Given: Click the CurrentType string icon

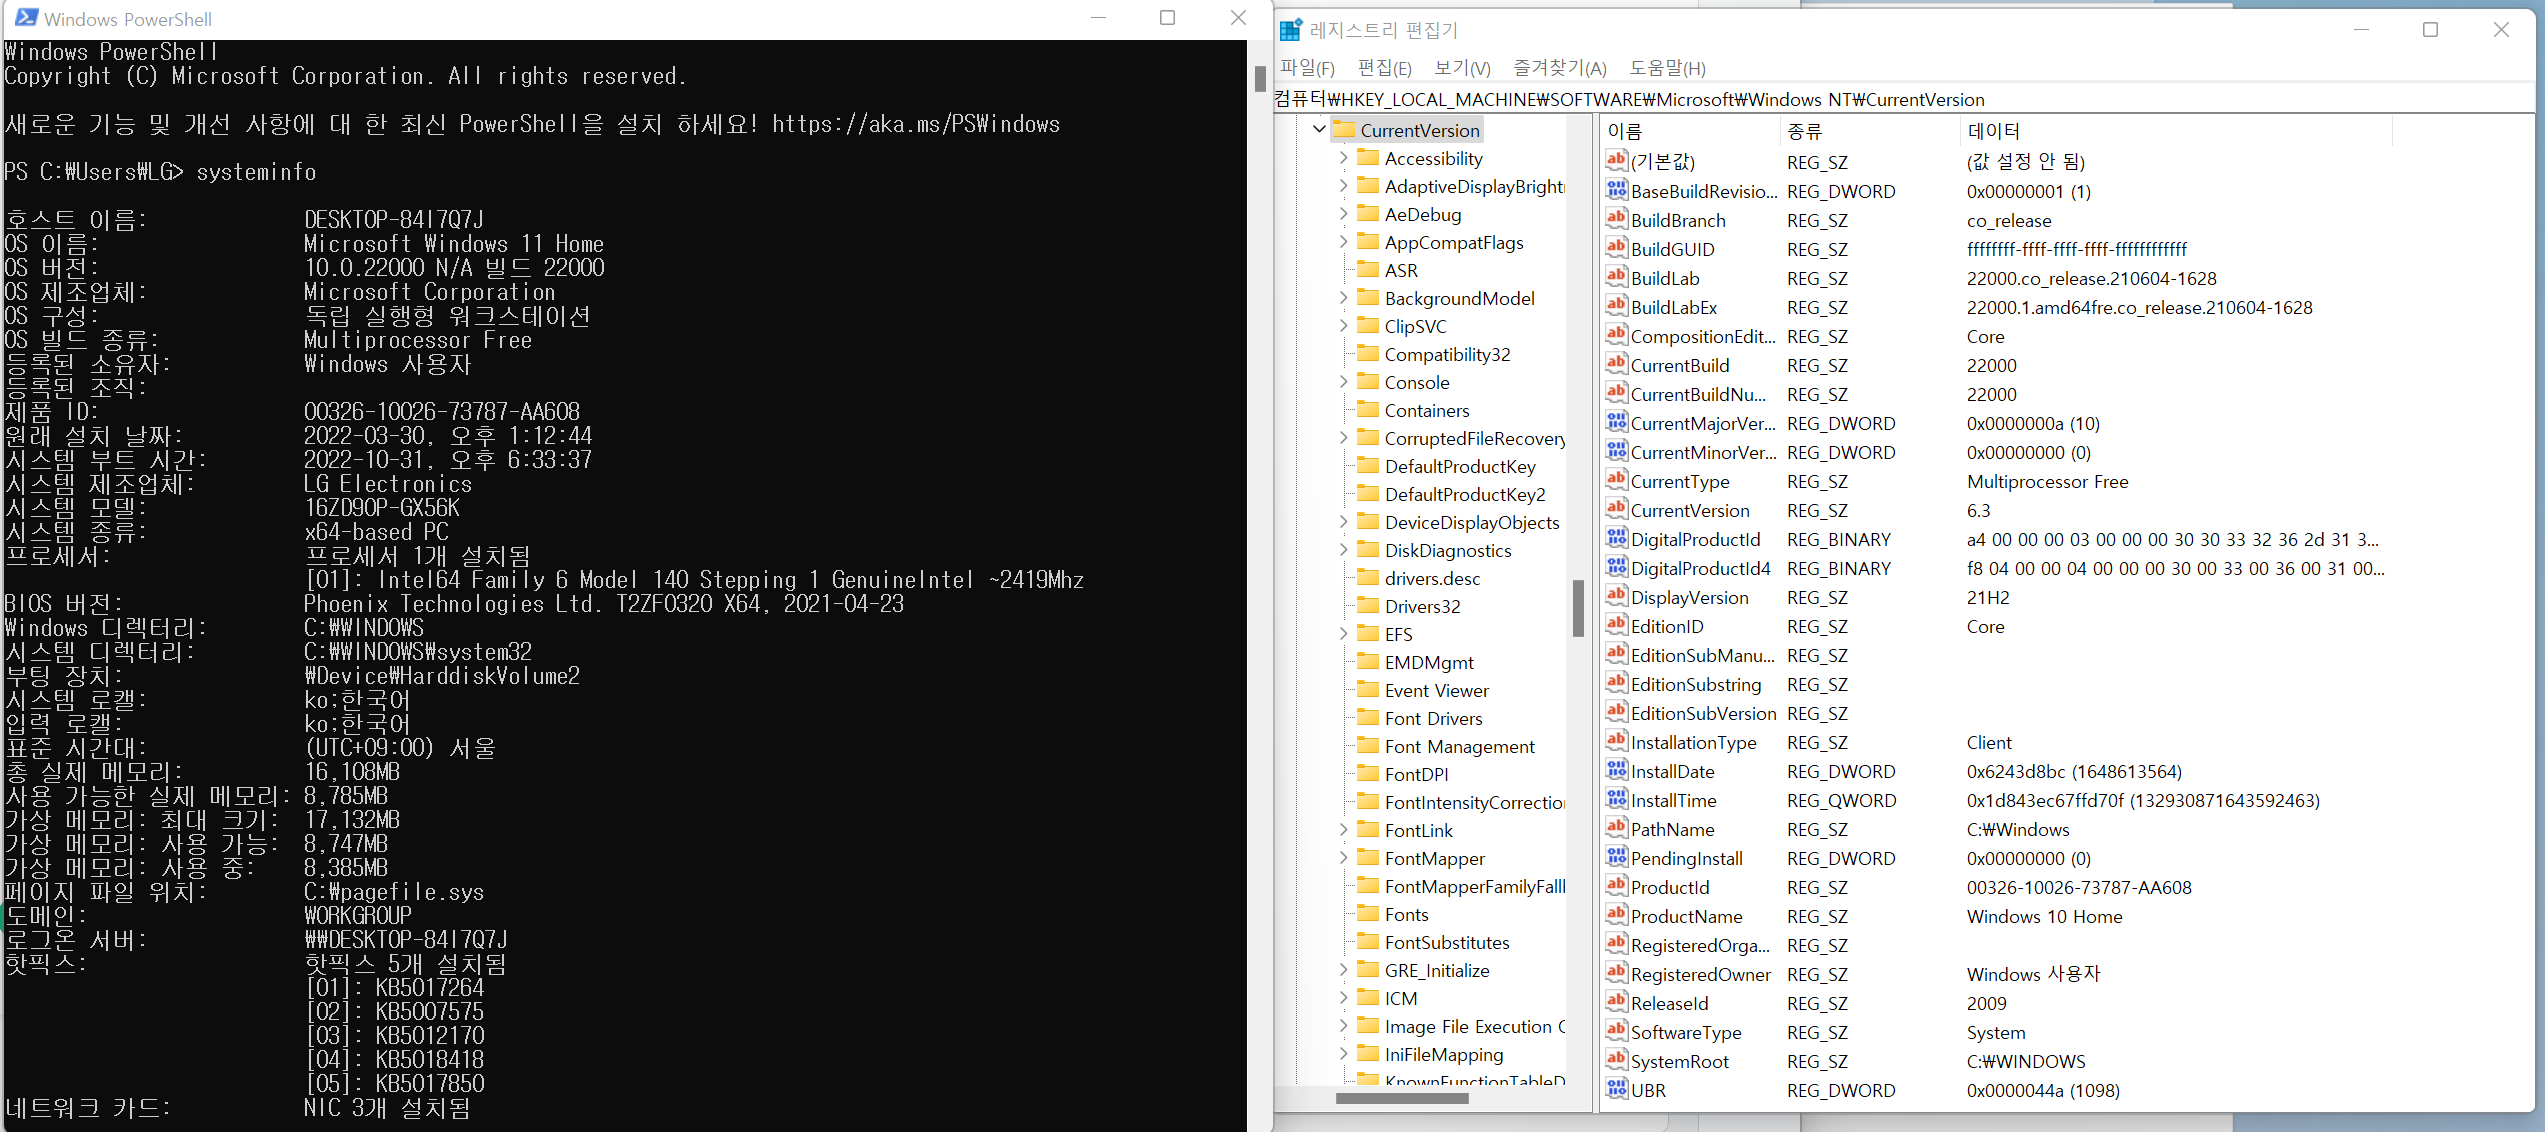Looking at the screenshot, I should click(x=1616, y=480).
